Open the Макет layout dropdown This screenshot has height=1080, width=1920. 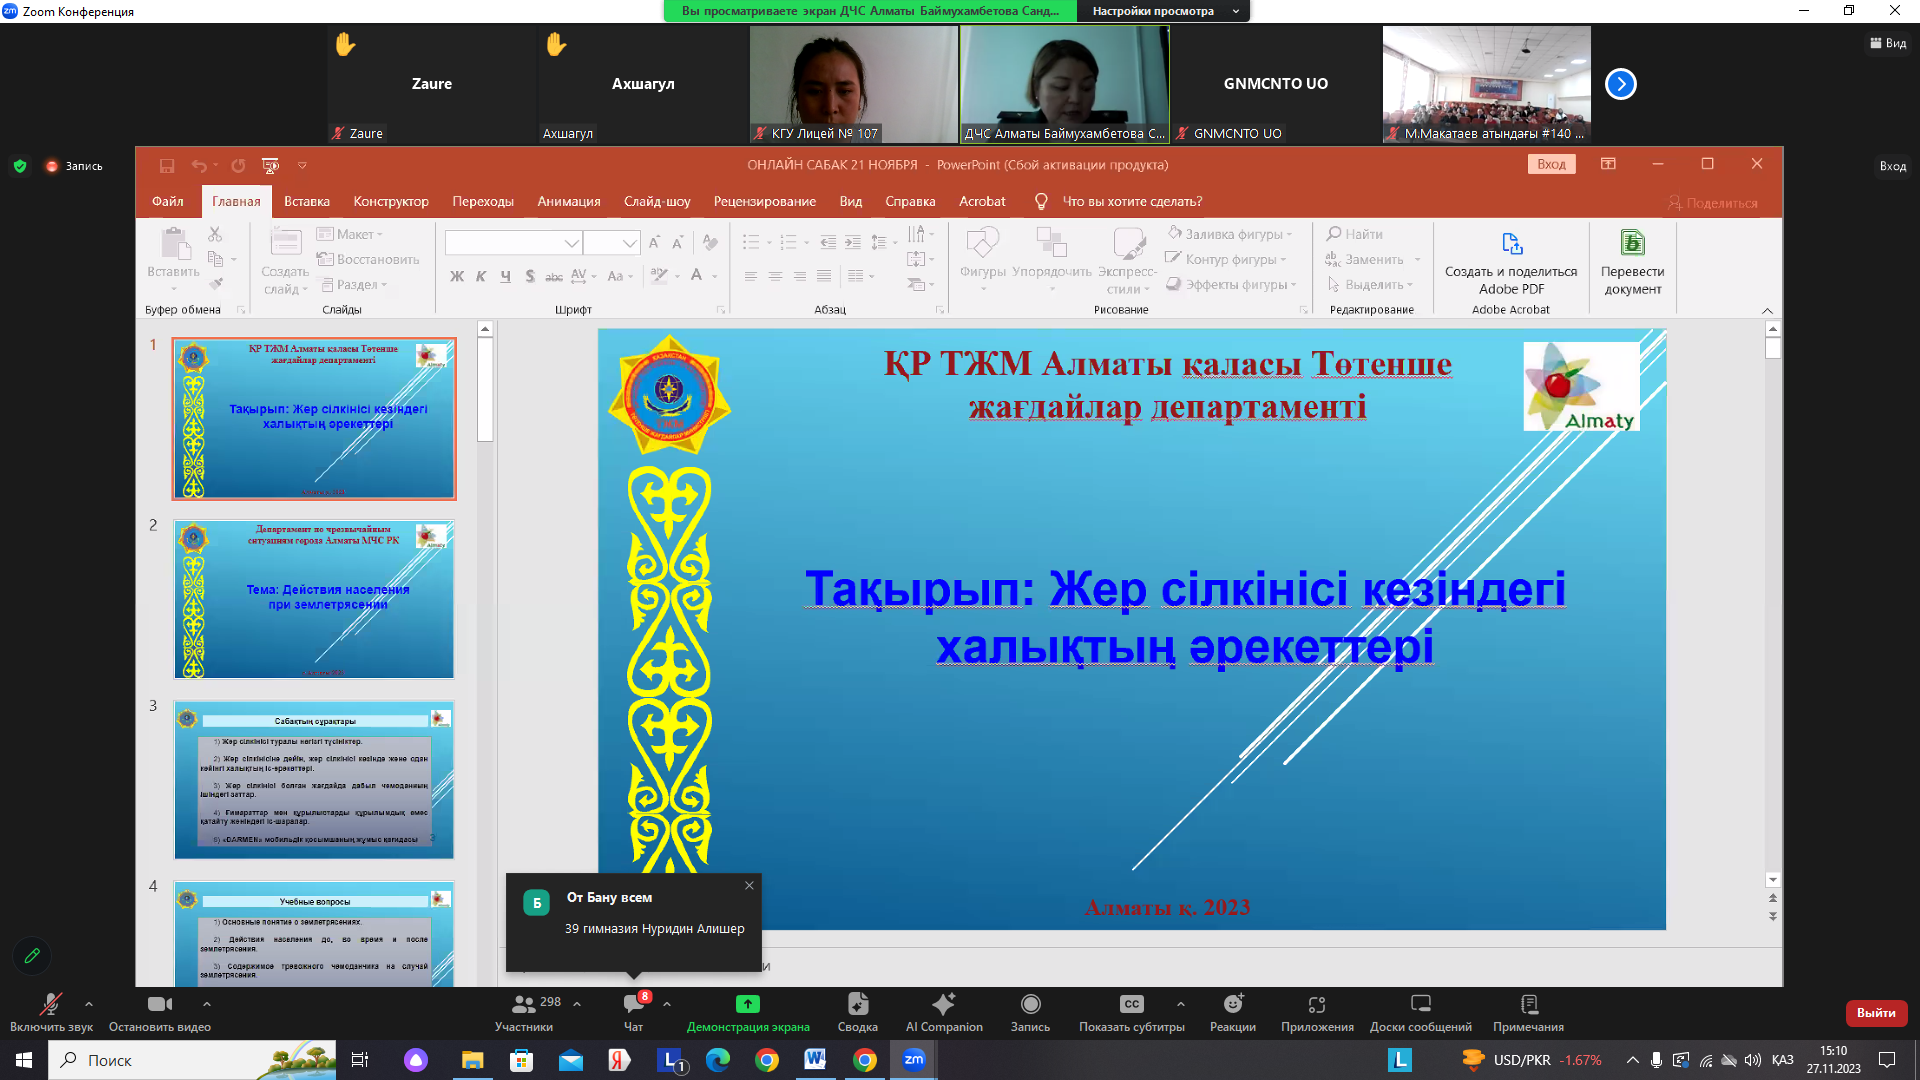point(351,234)
